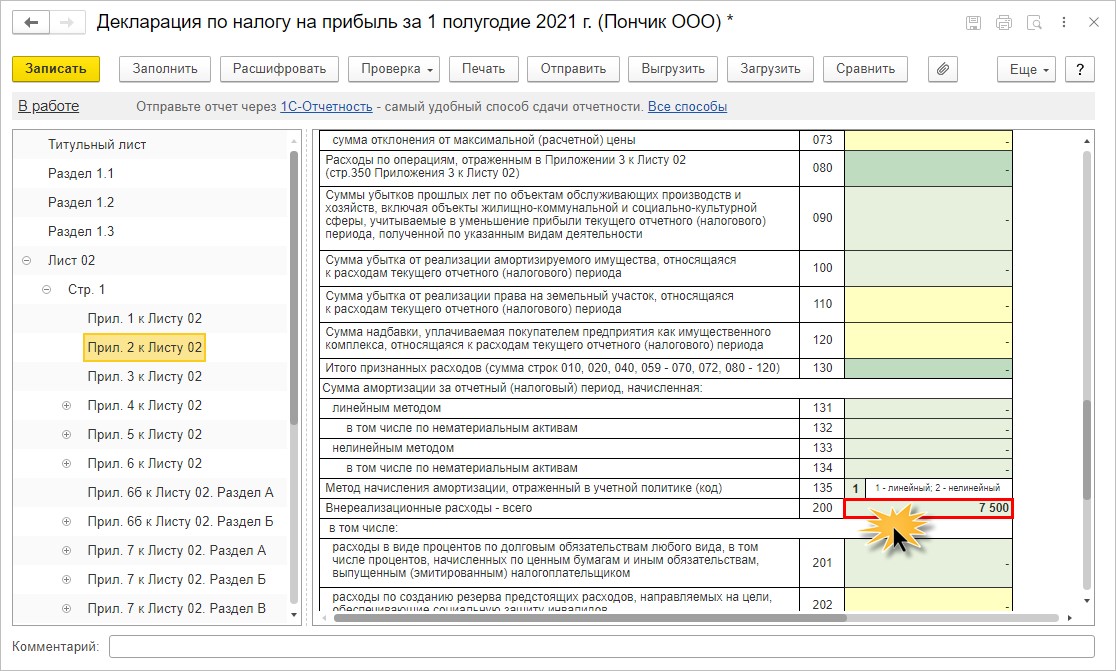
Task: Click the row label 'линейным методом'
Action: 386,408
